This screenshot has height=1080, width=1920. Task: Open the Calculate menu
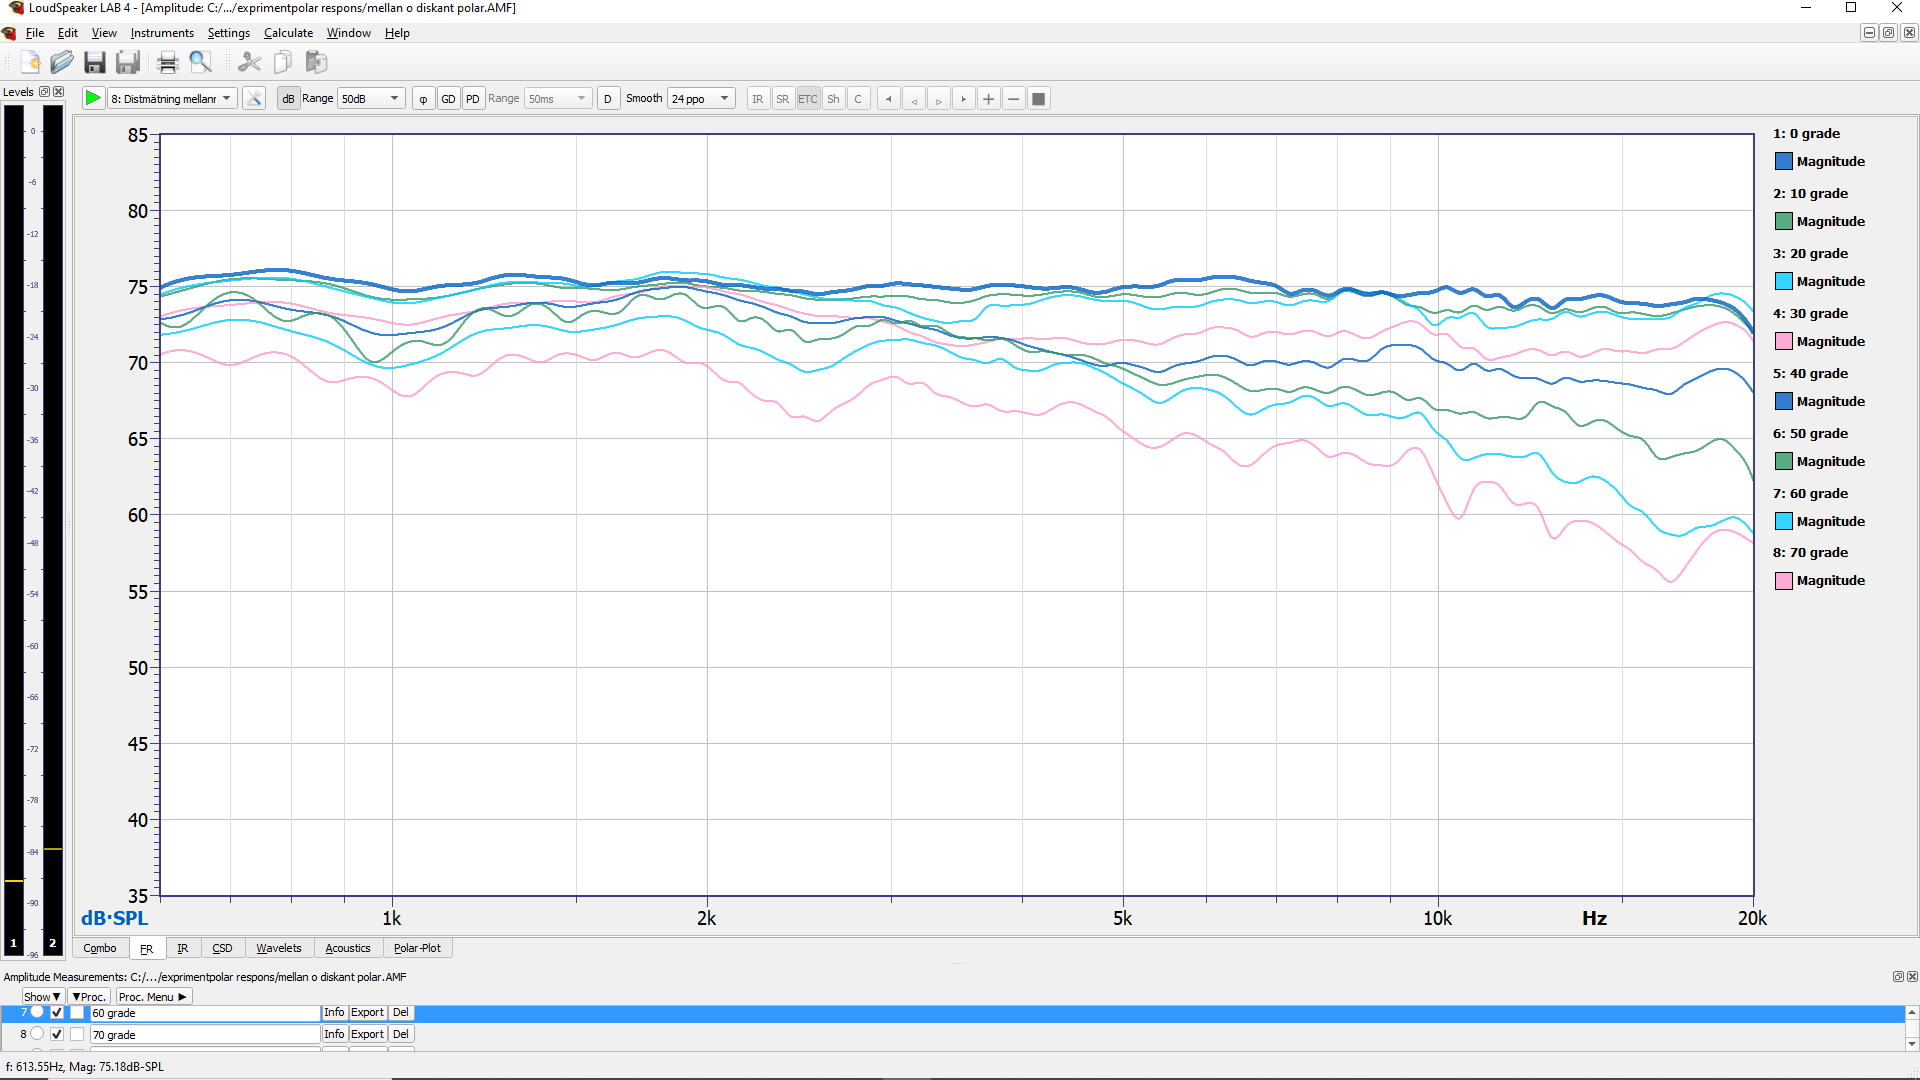coord(288,33)
